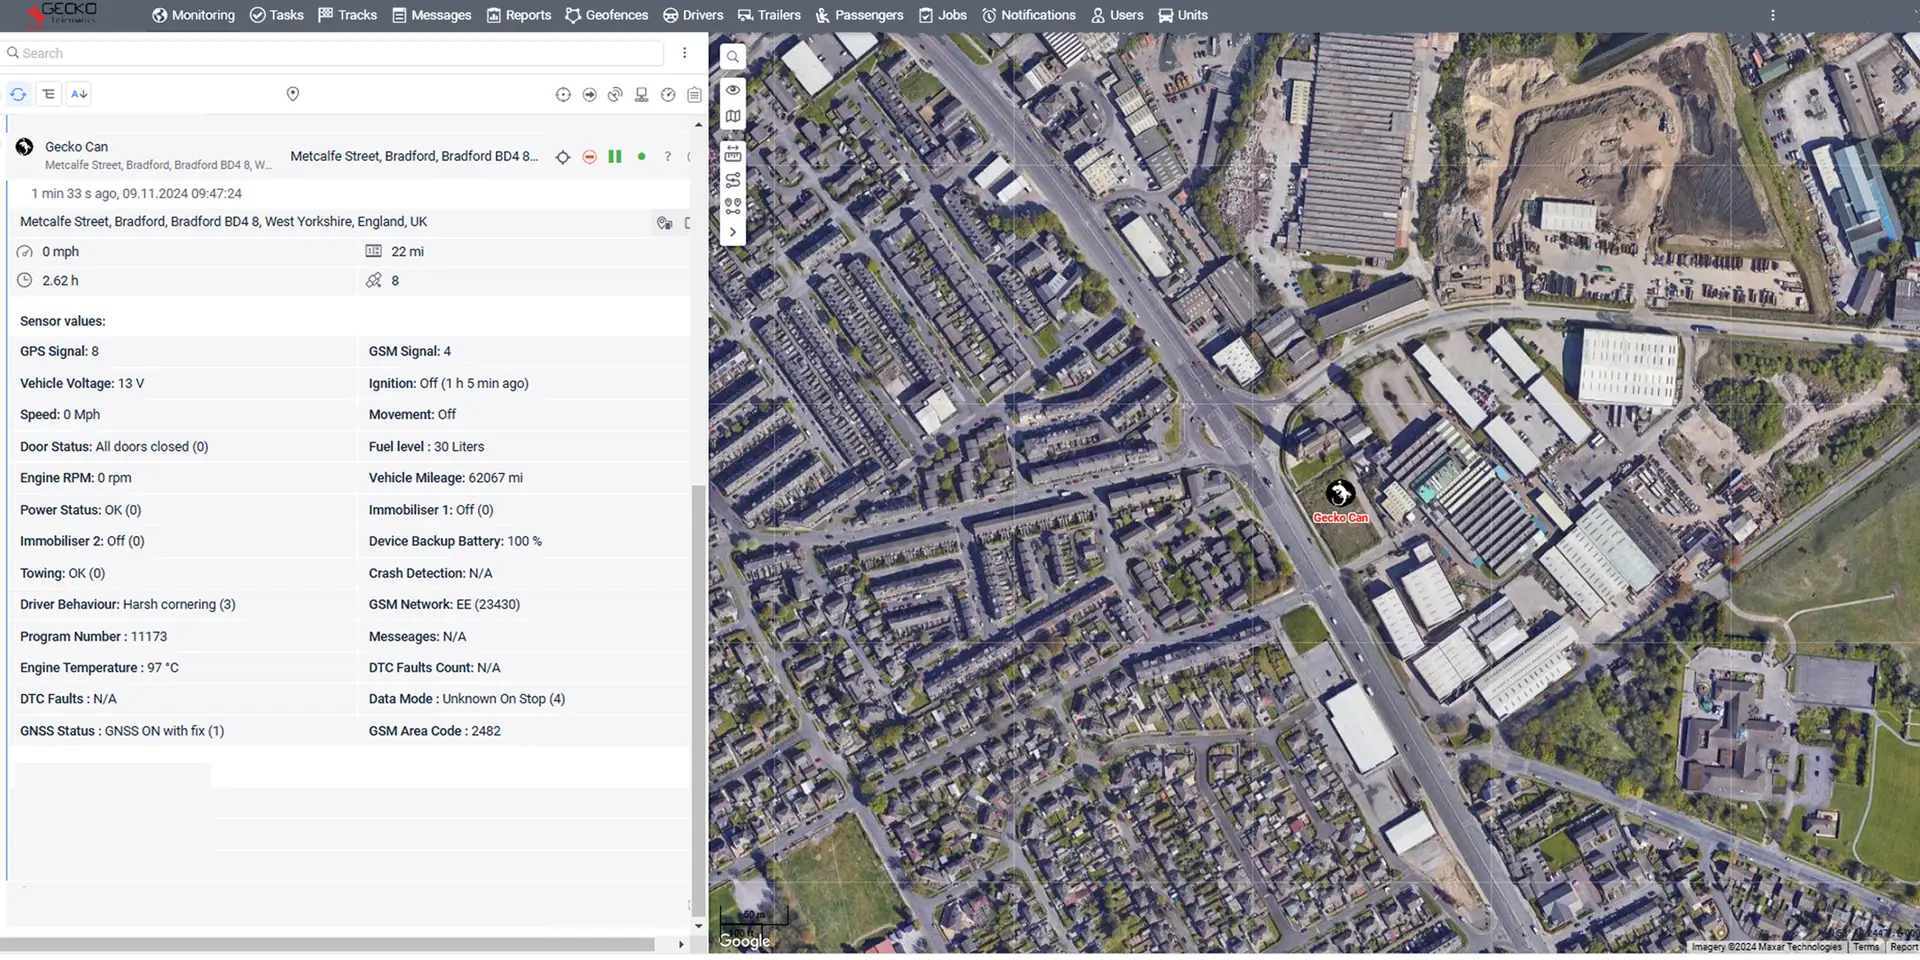Screen dimensions: 1920x960
Task: Click the red no-entry status icon
Action: tap(589, 157)
